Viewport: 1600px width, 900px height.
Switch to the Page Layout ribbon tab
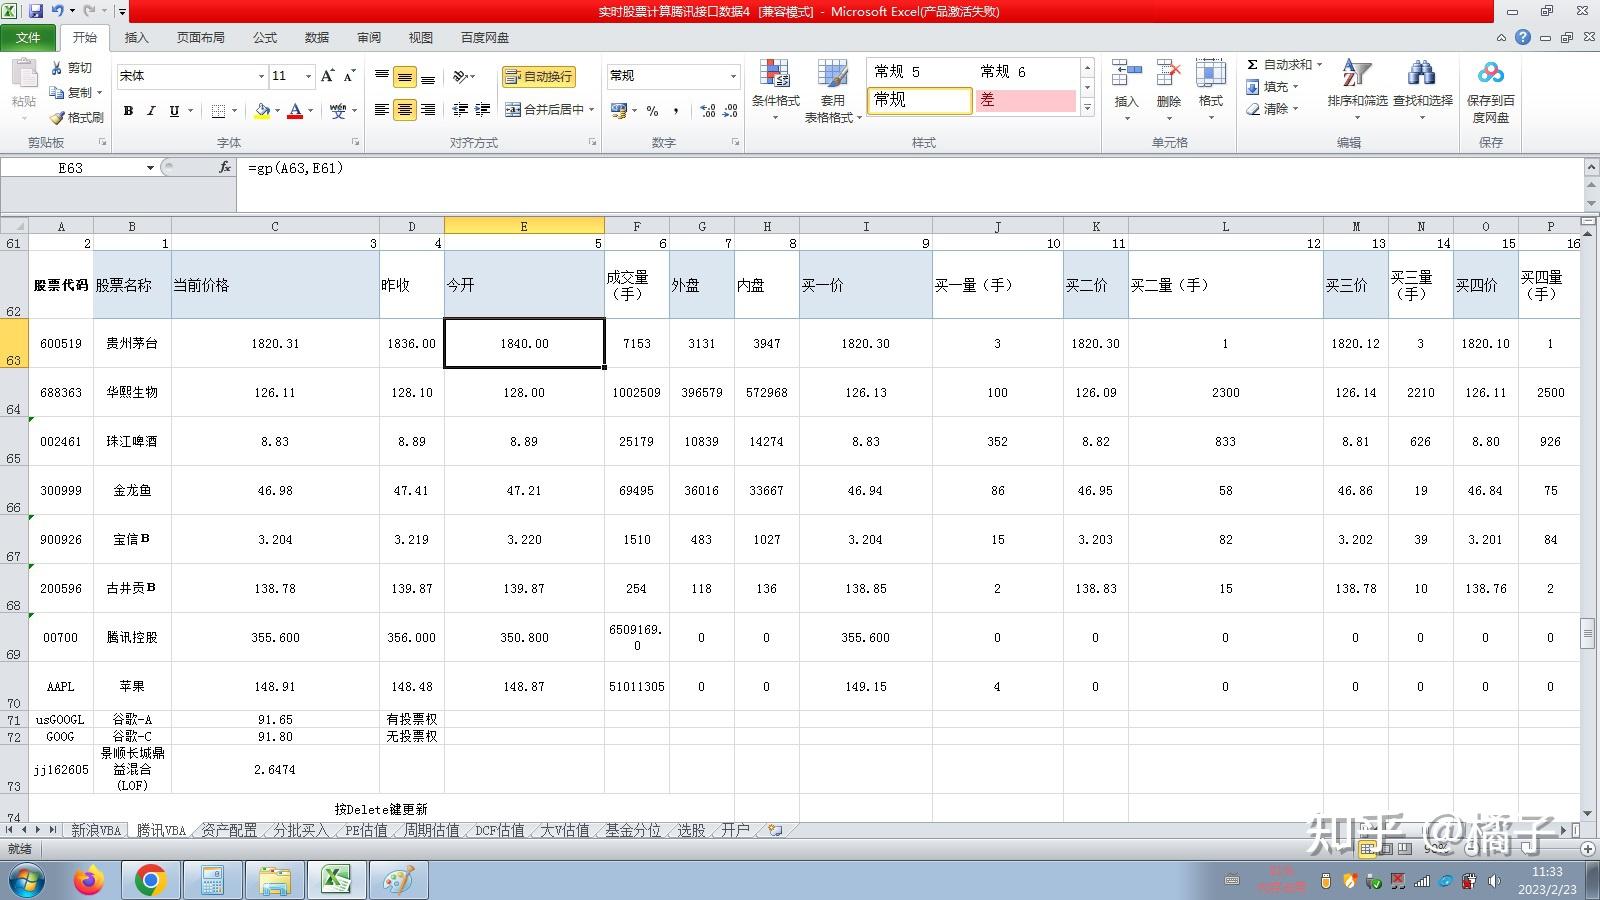point(201,38)
